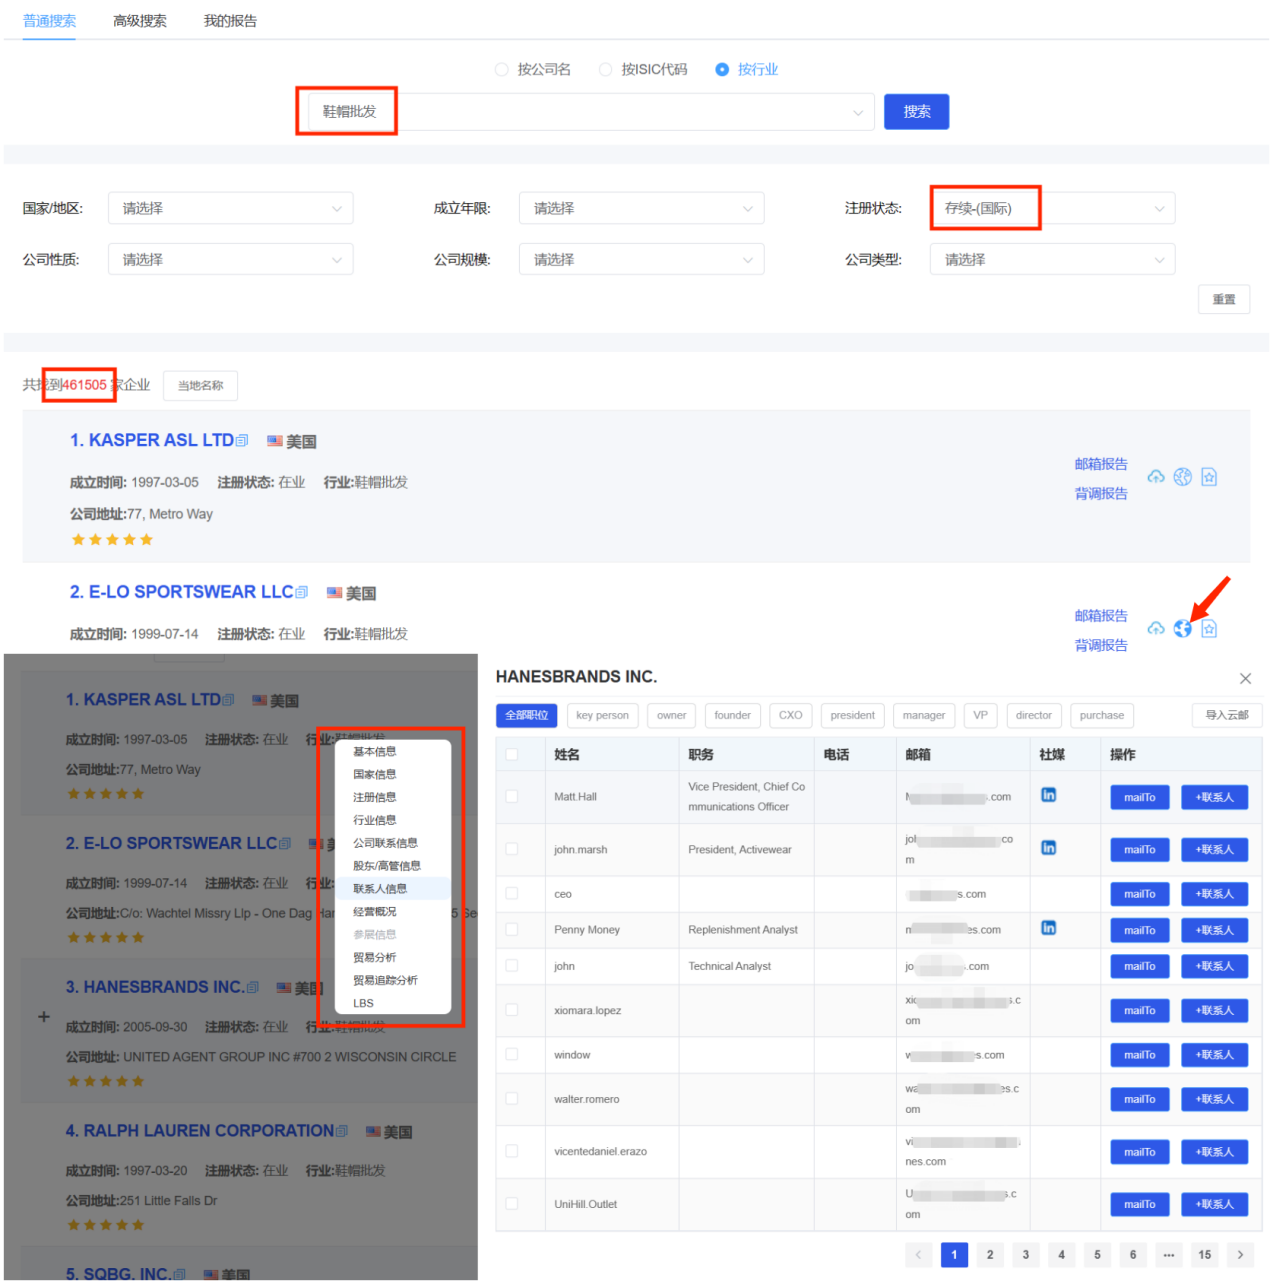Open the 注册状态 dropdown showing 存续-(国际)

[1053, 209]
